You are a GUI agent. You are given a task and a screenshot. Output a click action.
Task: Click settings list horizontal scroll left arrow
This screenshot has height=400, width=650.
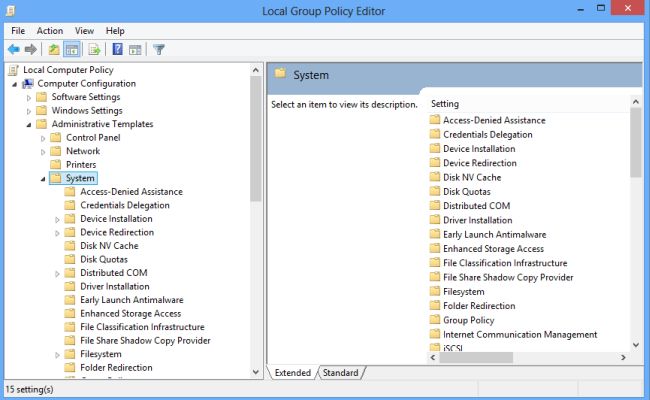click(x=433, y=357)
